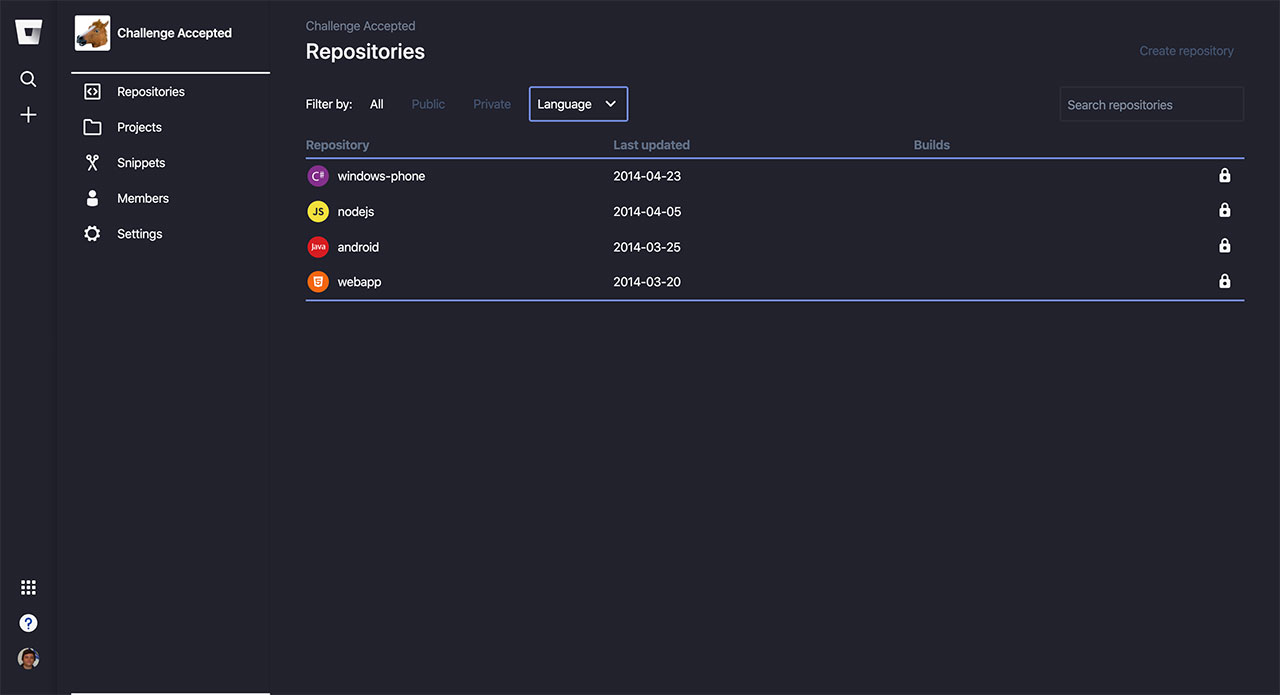
Task: Click the apps grid icon at bottom left
Action: [x=28, y=587]
